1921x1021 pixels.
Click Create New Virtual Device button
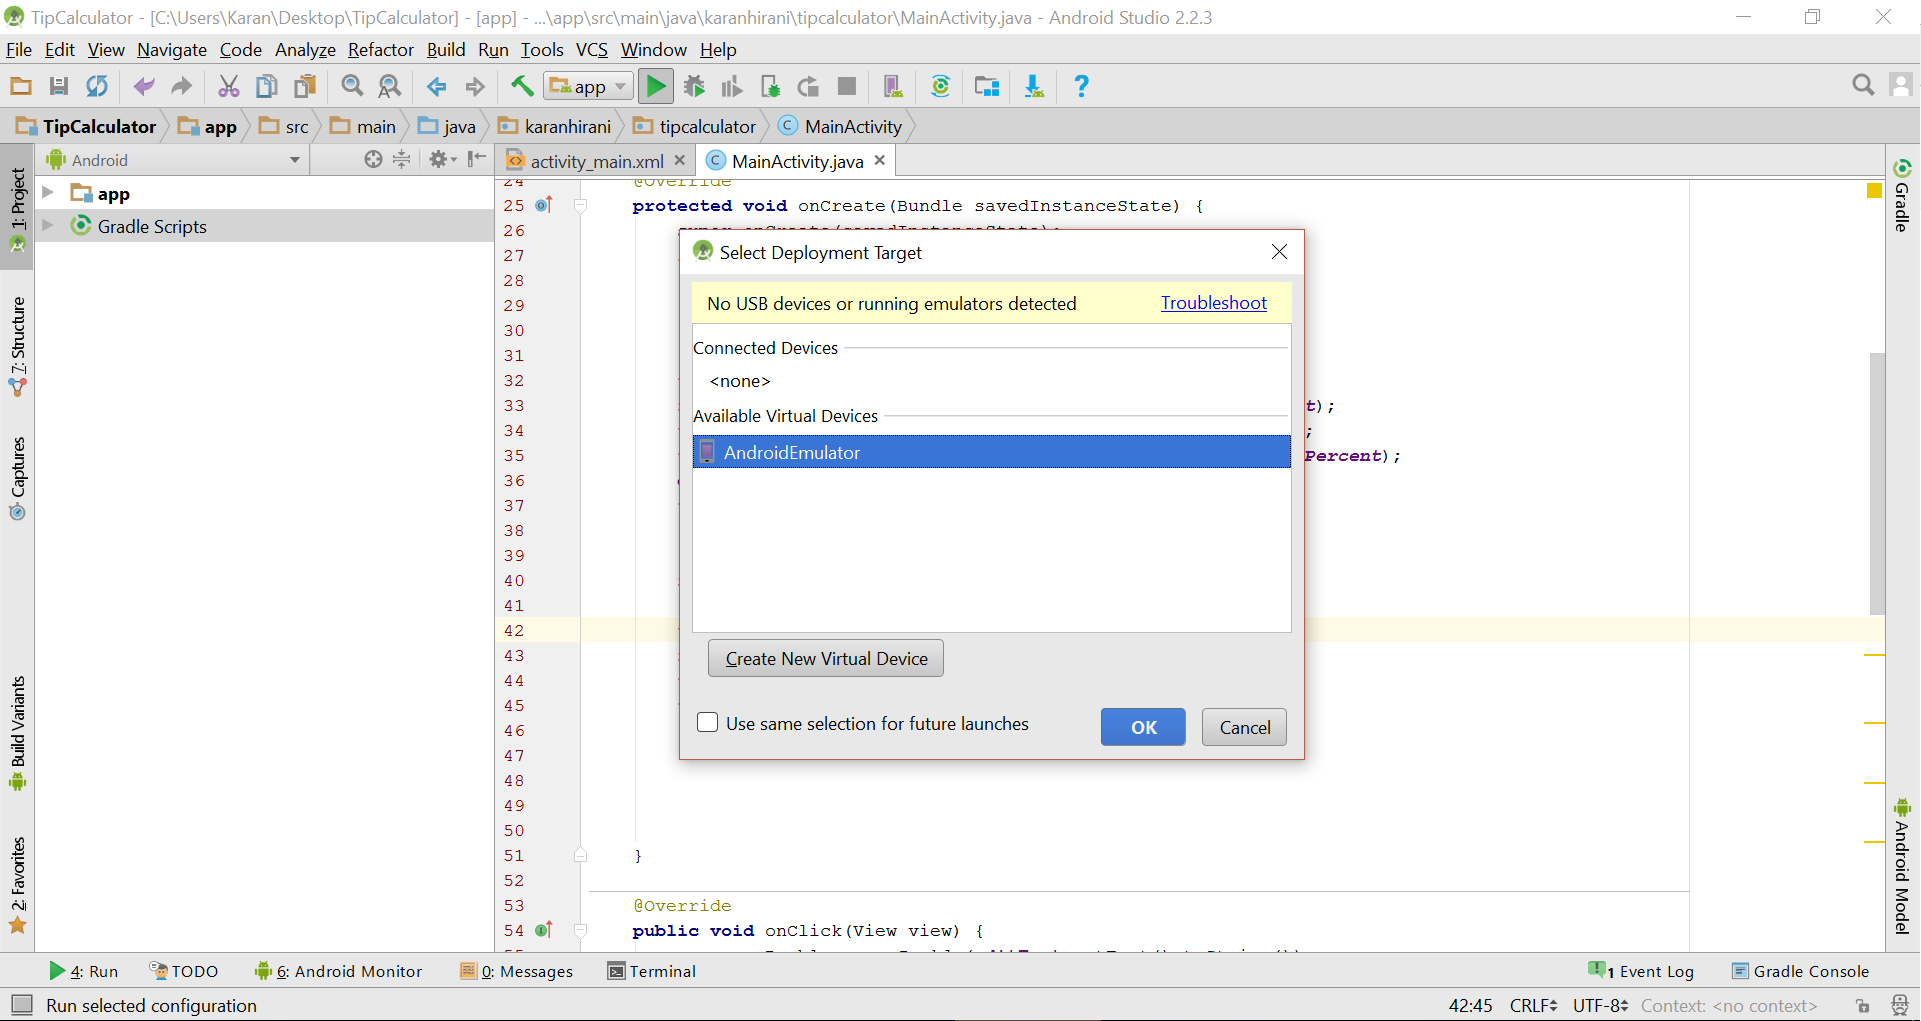pos(826,659)
